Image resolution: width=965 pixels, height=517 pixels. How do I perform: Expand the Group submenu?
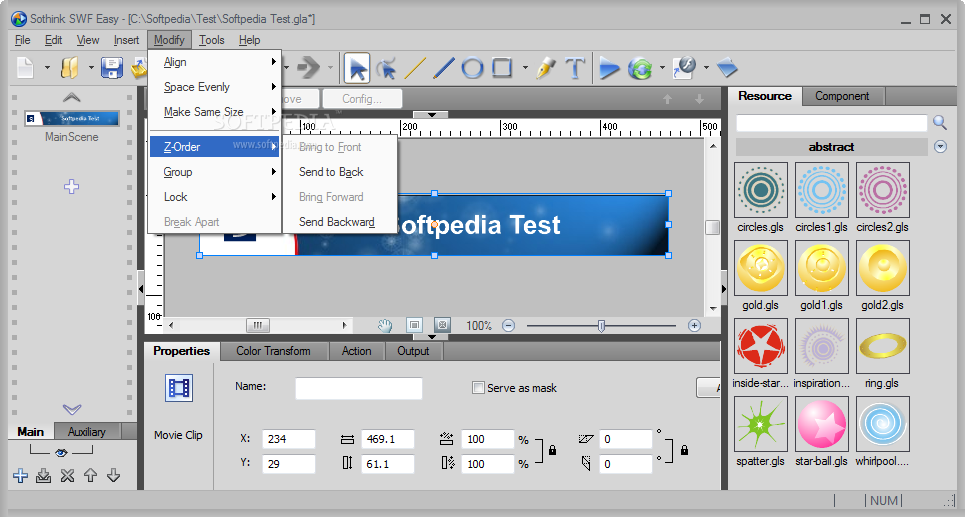[x=215, y=172]
